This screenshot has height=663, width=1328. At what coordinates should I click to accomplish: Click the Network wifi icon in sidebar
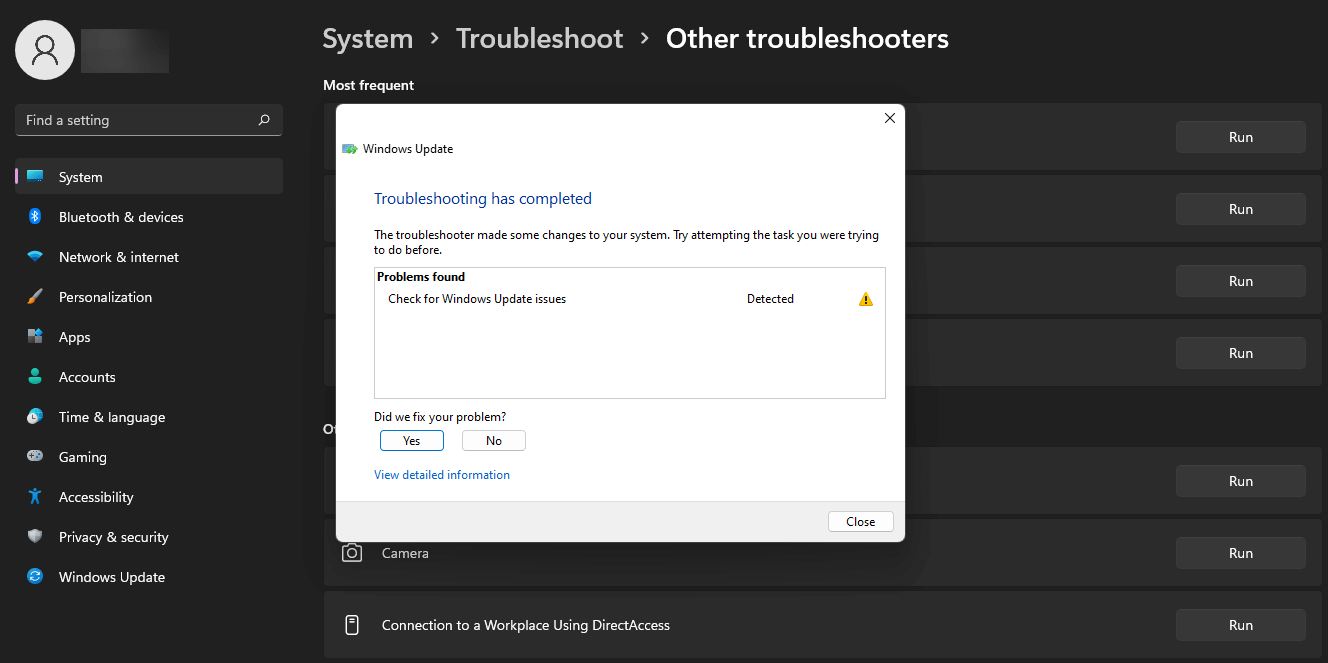click(35, 257)
